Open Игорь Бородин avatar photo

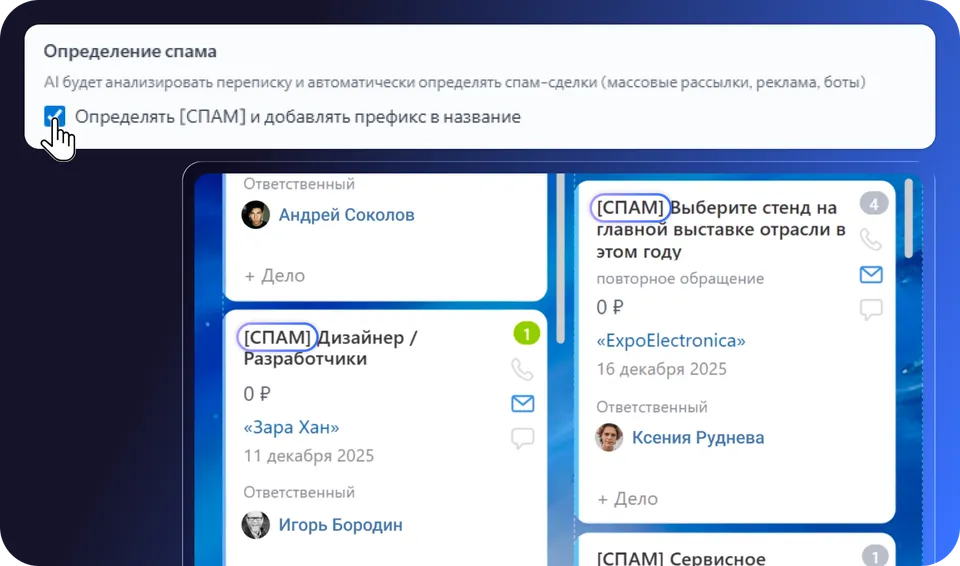(x=255, y=525)
